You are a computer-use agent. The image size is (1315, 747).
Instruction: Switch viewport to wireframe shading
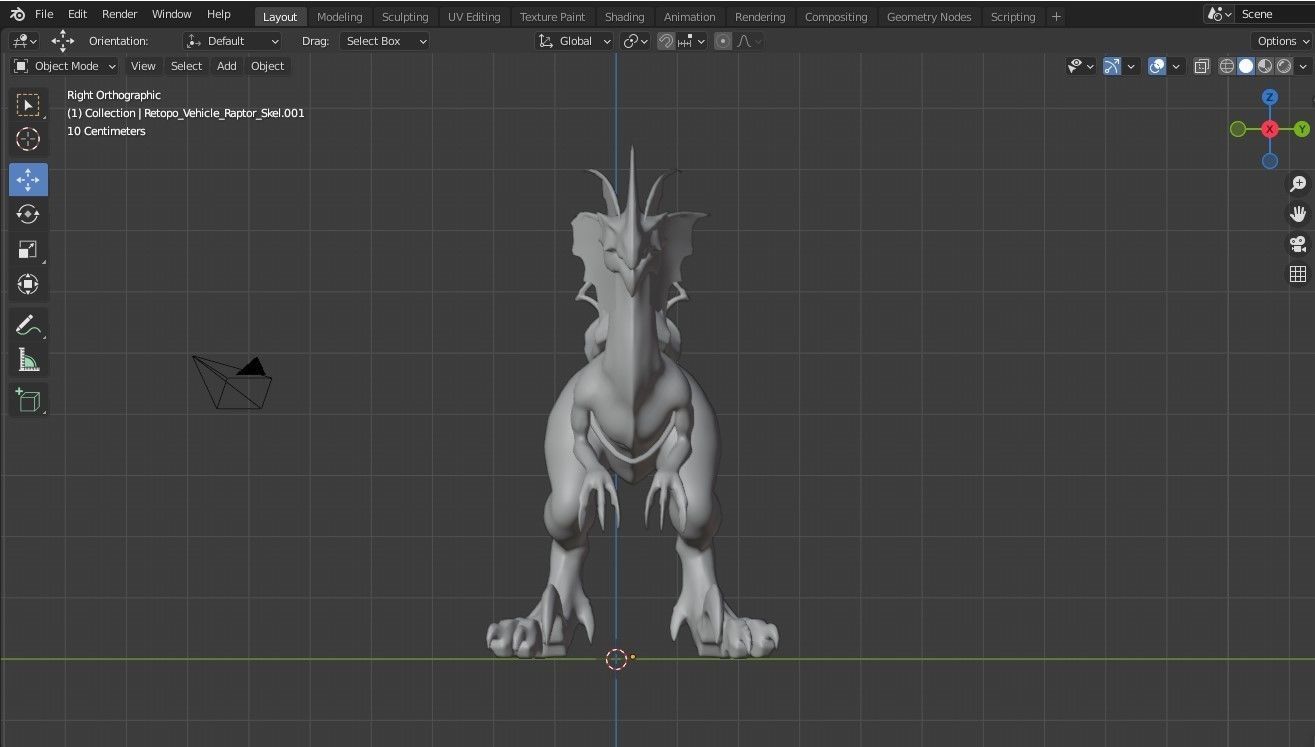coord(1226,66)
